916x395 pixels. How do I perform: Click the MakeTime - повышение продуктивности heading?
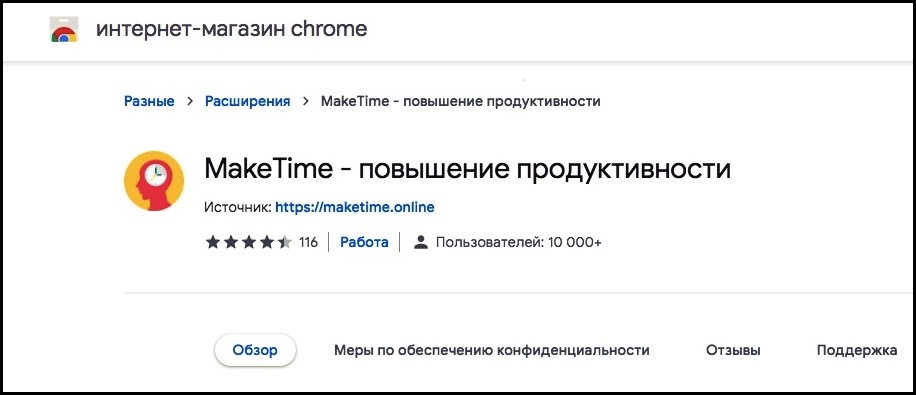467,170
